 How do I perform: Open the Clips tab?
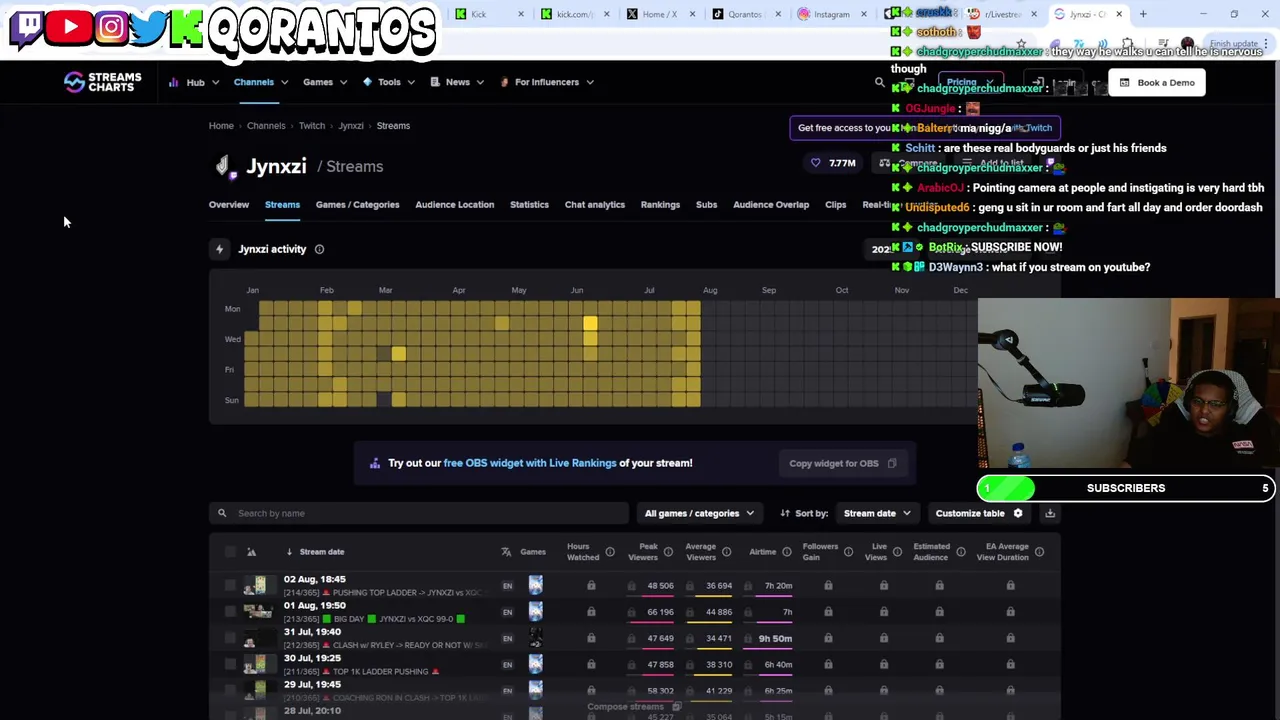(836, 205)
